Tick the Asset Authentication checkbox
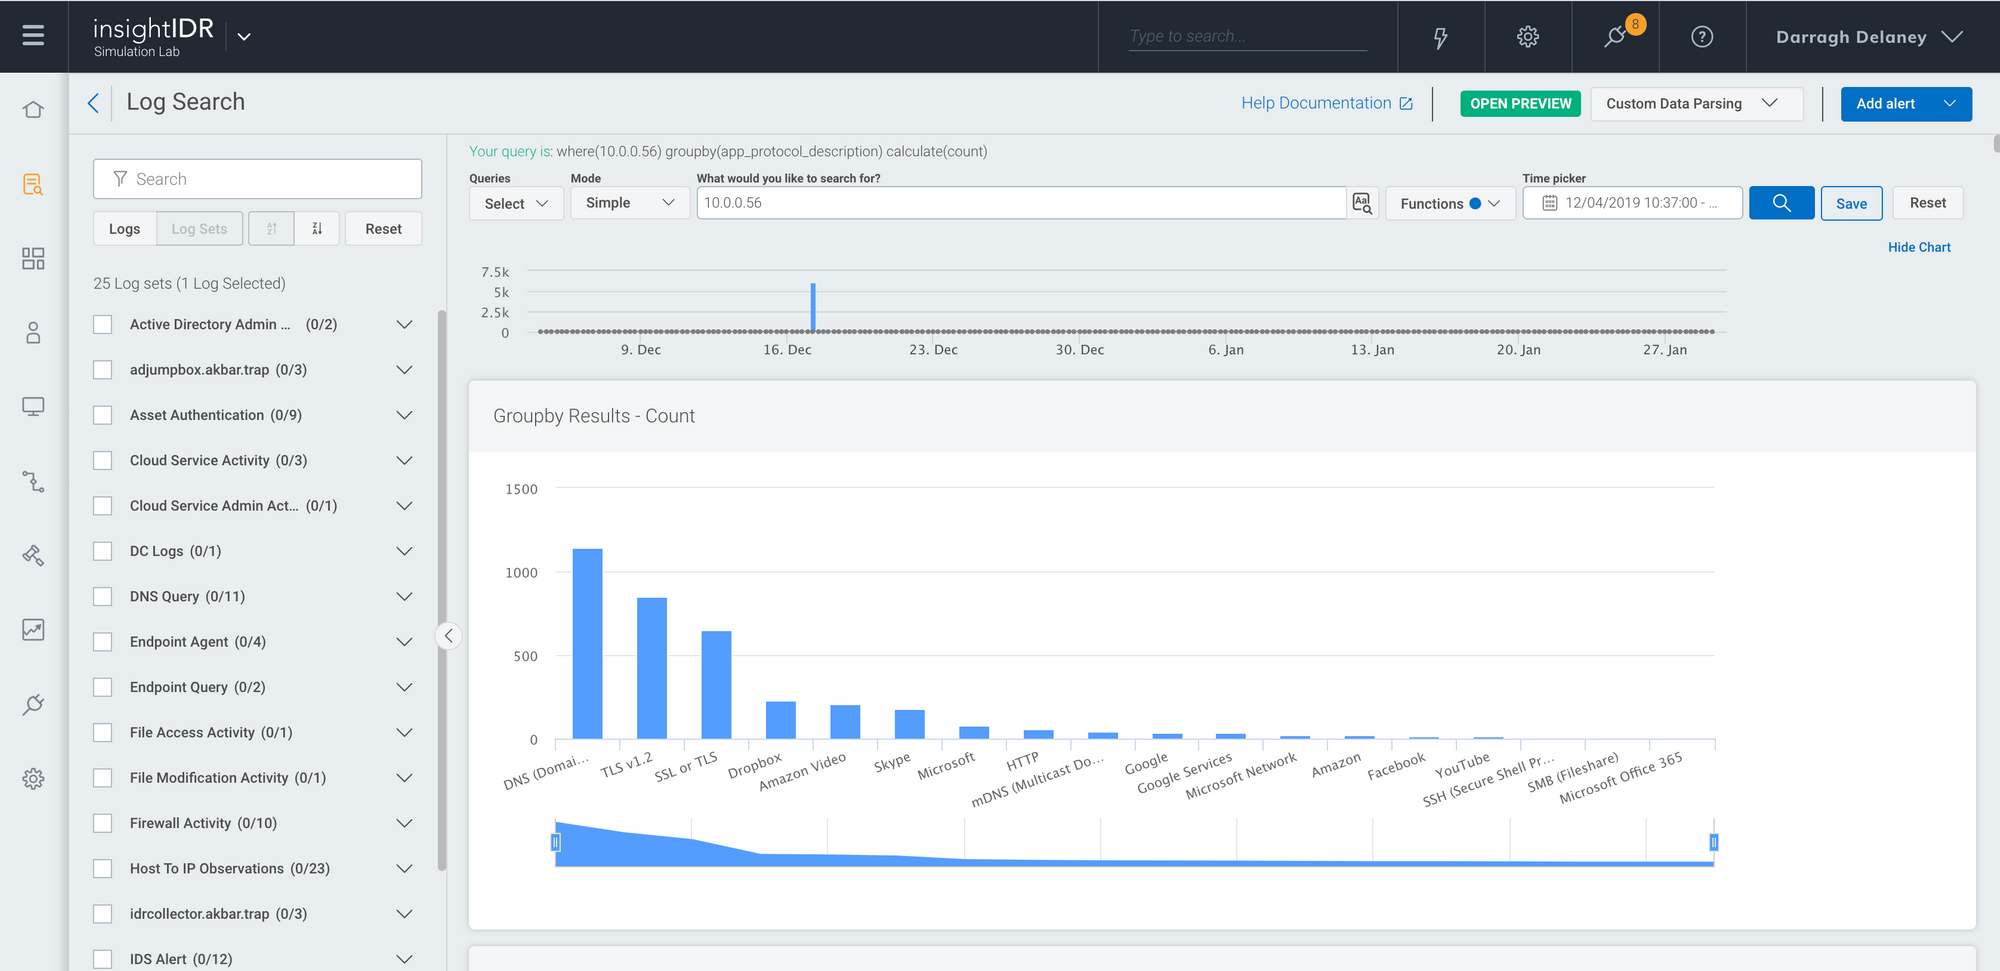This screenshot has width=2000, height=971. [103, 415]
